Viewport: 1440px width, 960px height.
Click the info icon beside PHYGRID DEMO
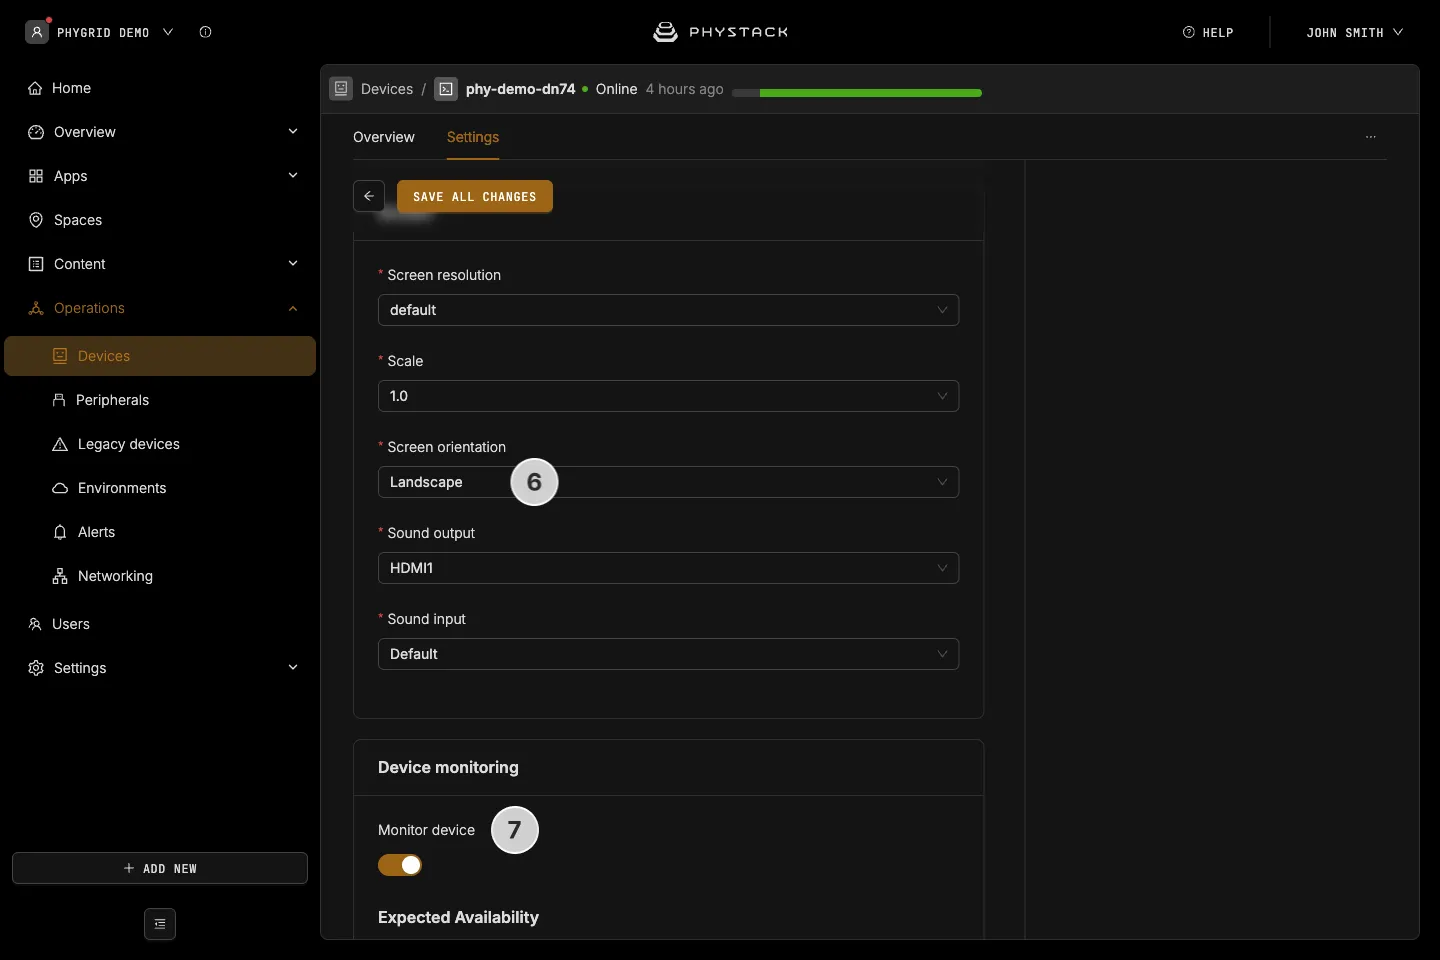(x=205, y=32)
